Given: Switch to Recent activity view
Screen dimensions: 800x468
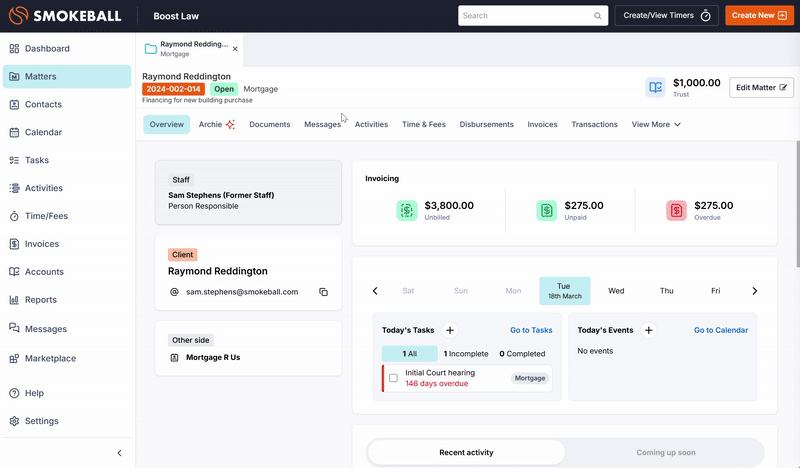Looking at the screenshot, I should (466, 452).
